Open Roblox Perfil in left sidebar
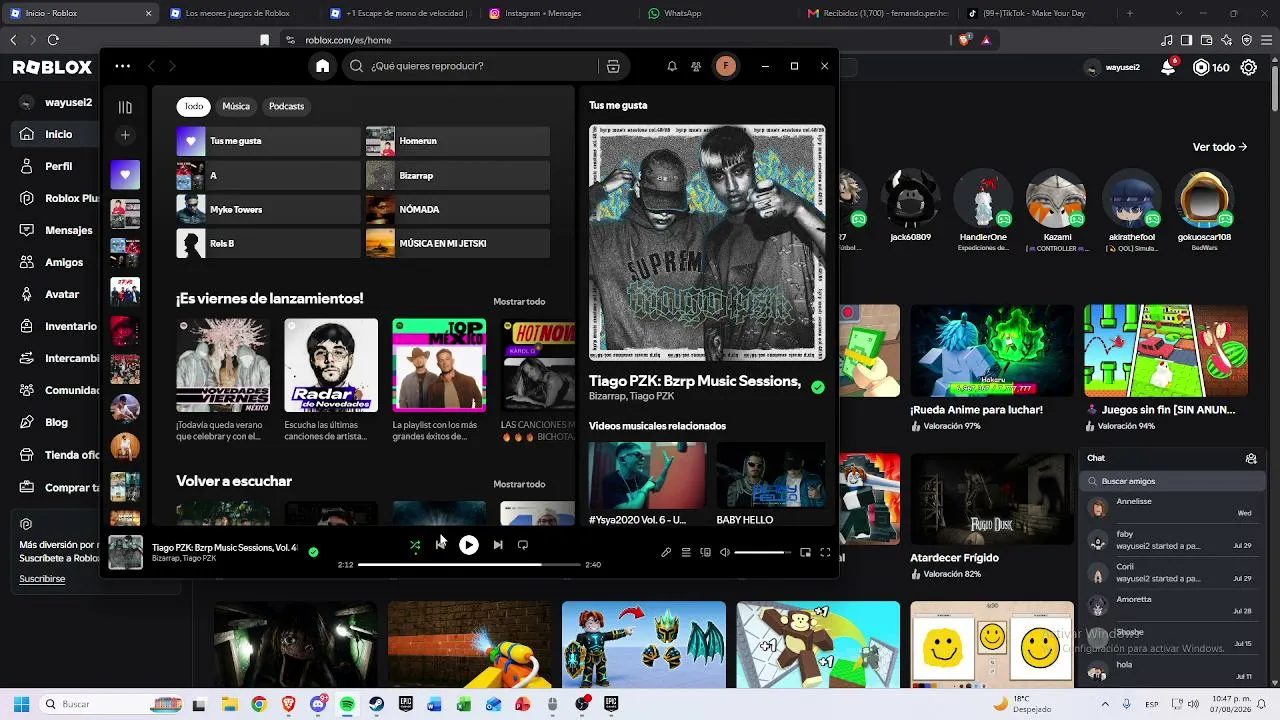This screenshot has height=720, width=1280. 58,166
